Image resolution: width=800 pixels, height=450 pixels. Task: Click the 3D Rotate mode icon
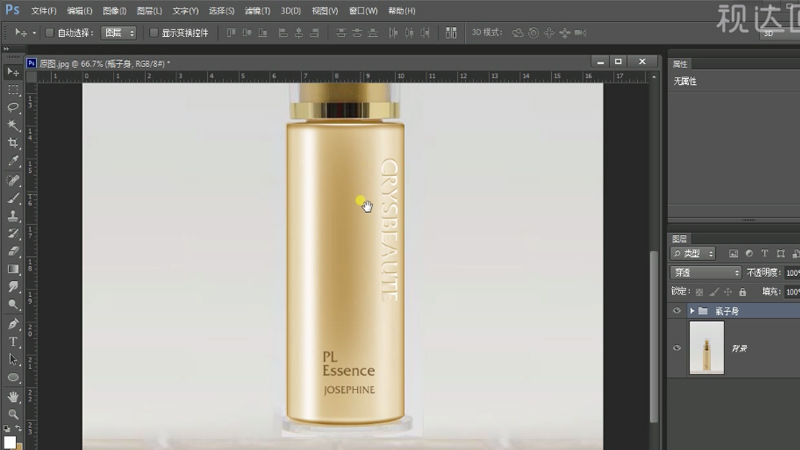(517, 33)
